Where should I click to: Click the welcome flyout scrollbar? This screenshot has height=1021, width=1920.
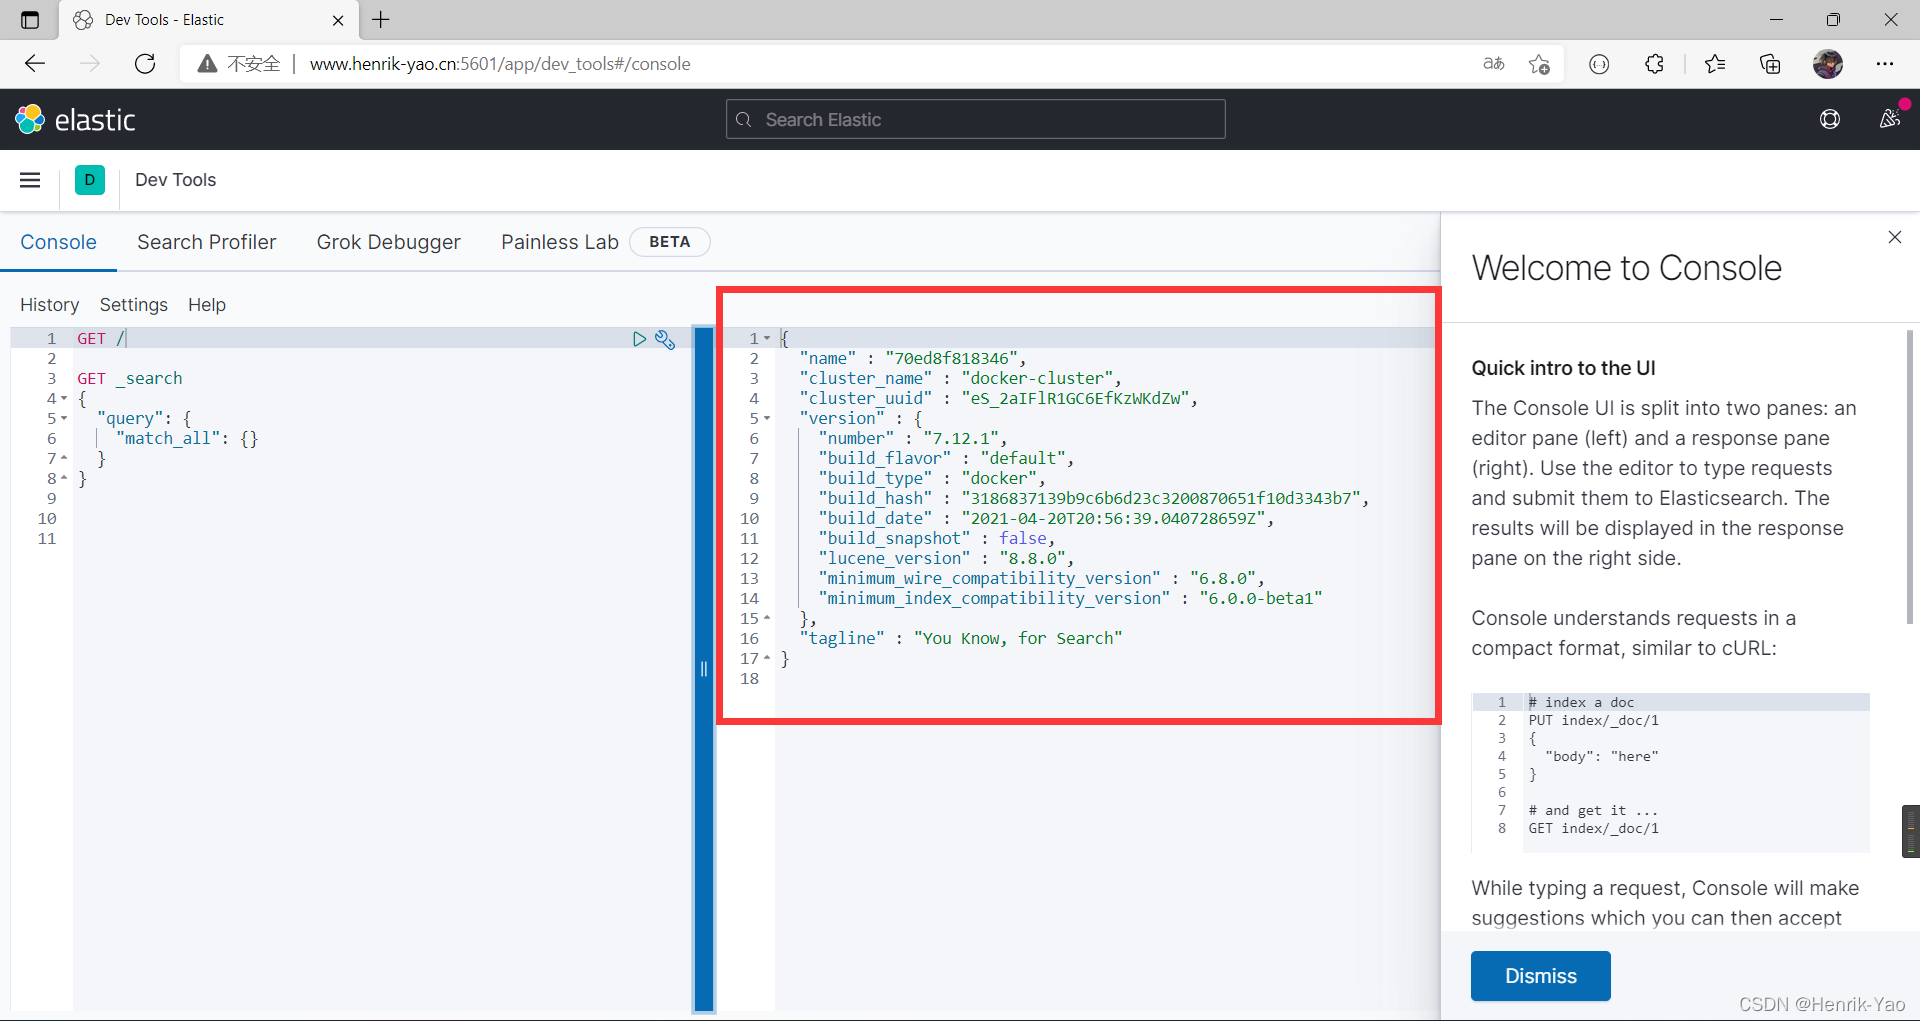point(1910,477)
